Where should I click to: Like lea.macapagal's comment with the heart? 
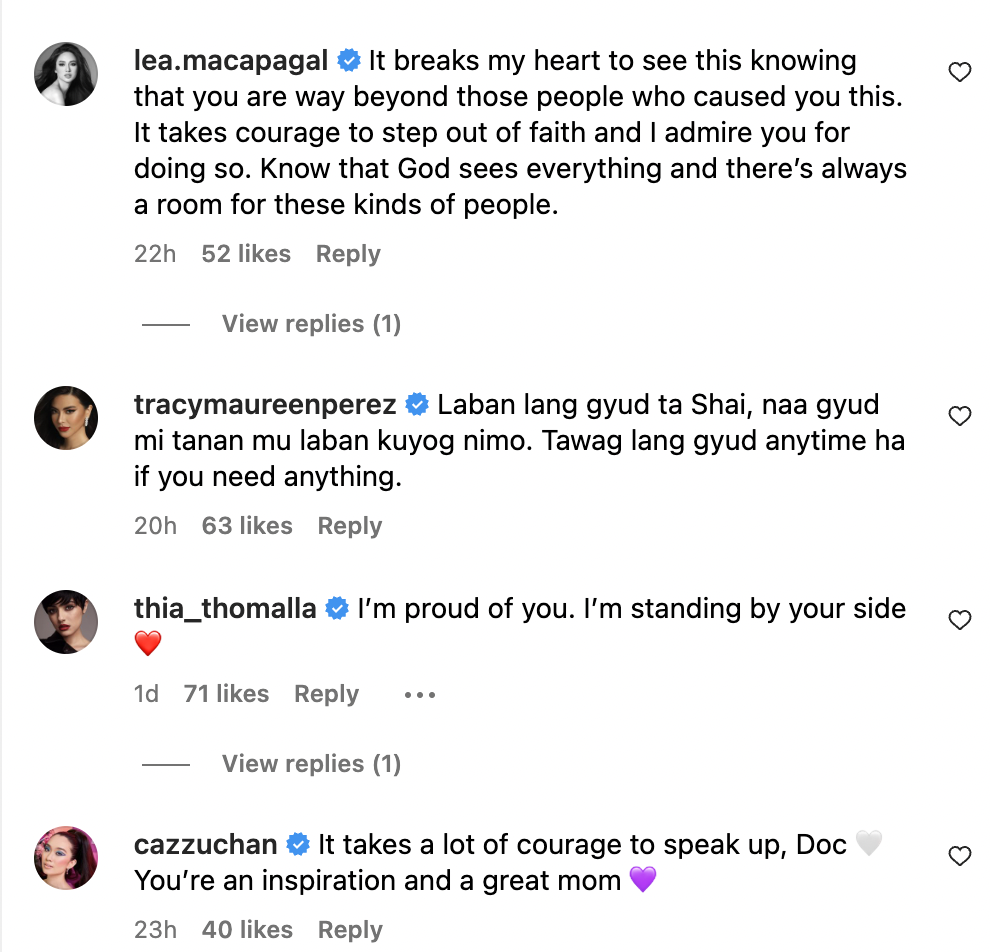pos(960,73)
